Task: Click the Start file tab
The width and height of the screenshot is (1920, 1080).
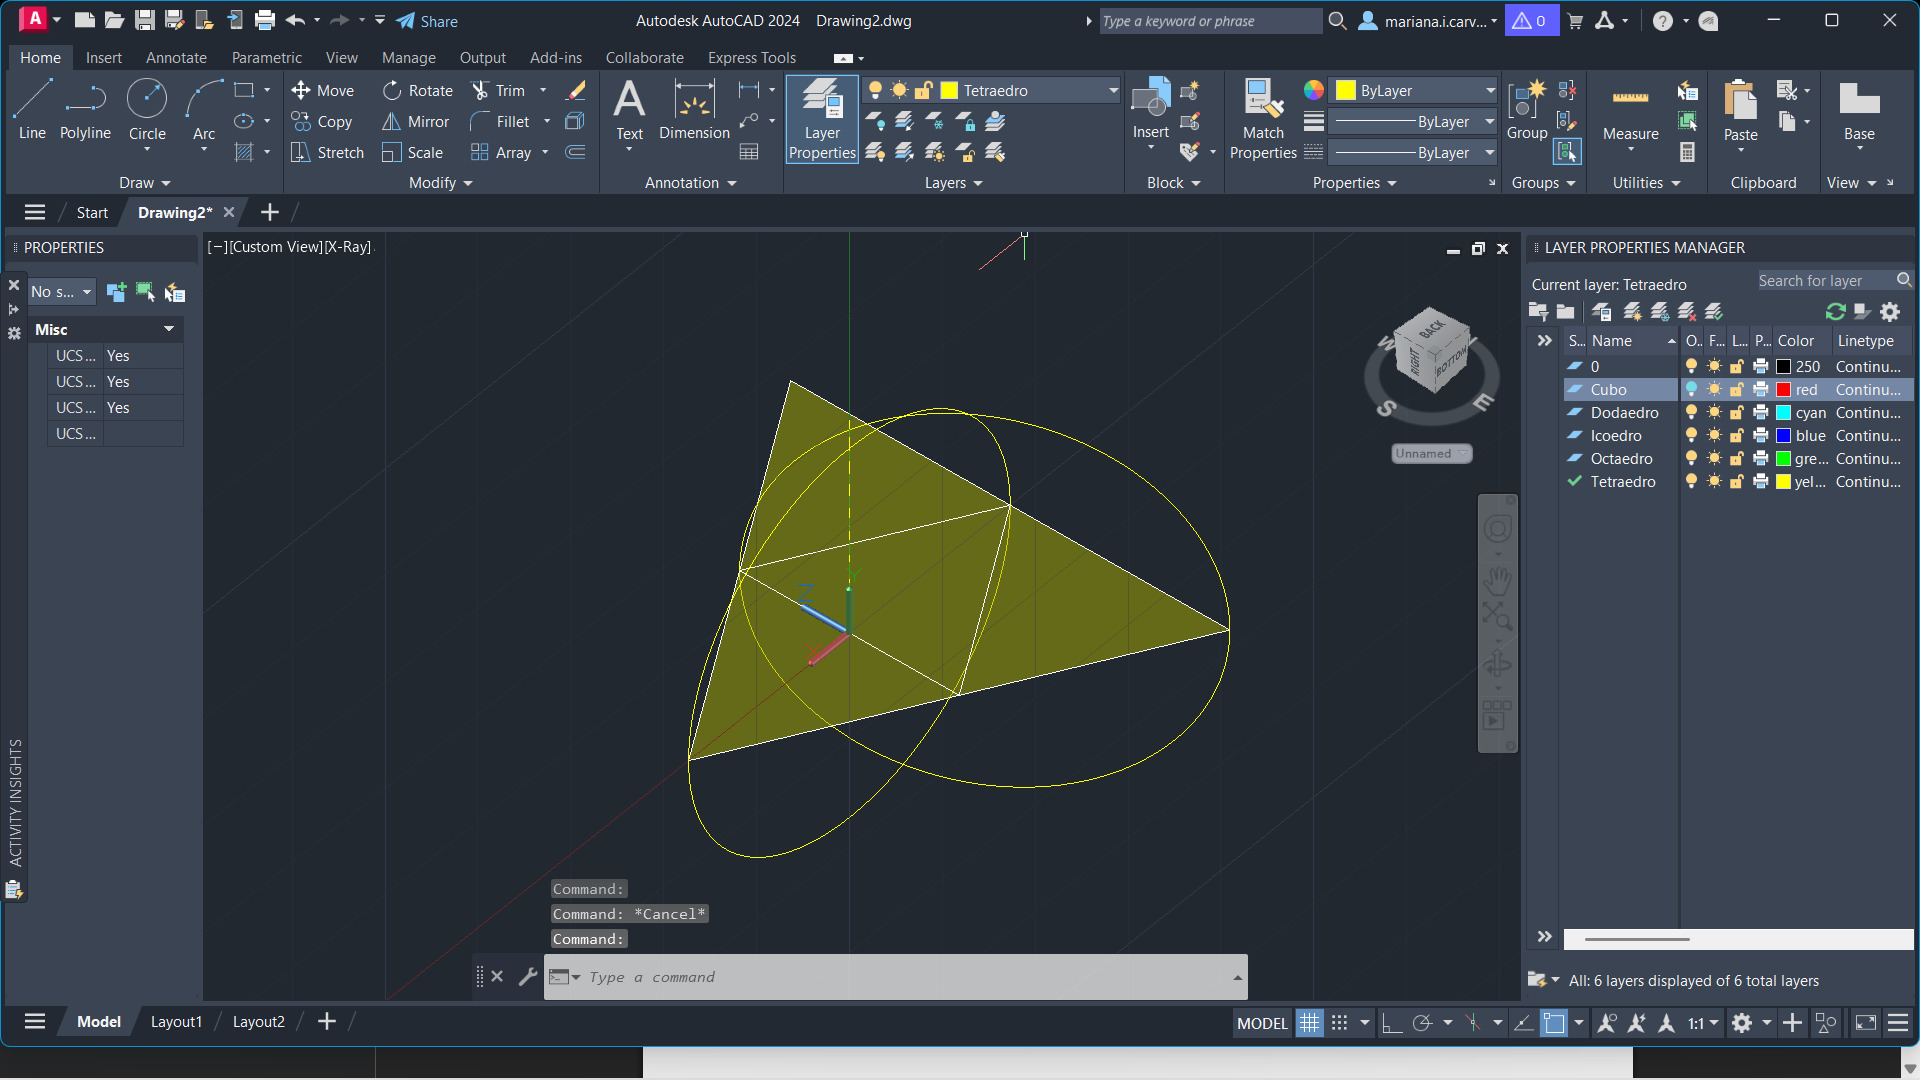Action: pyautogui.click(x=92, y=212)
